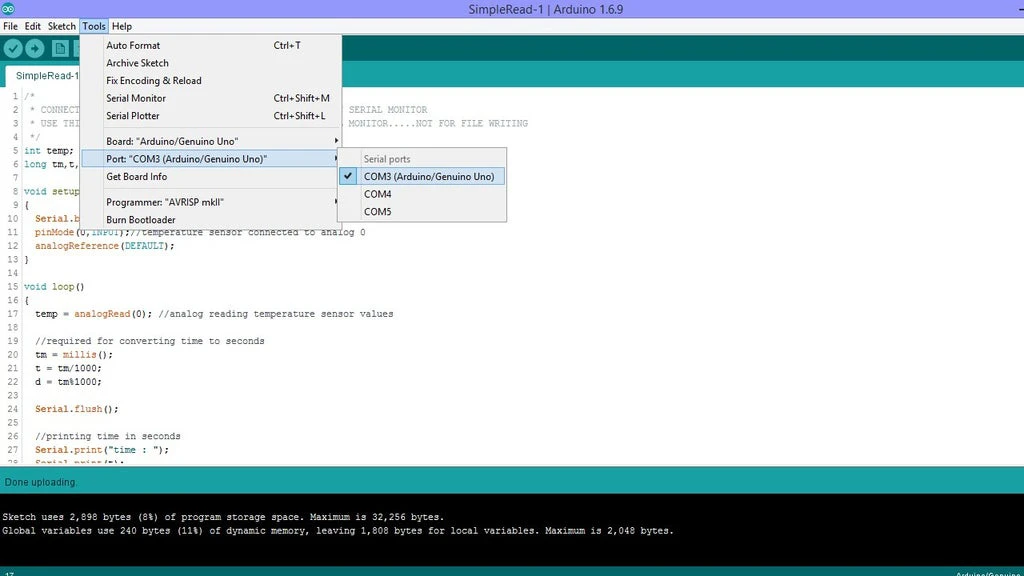The image size is (1024, 576).
Task: Click Get Board Info
Action: click(x=137, y=177)
